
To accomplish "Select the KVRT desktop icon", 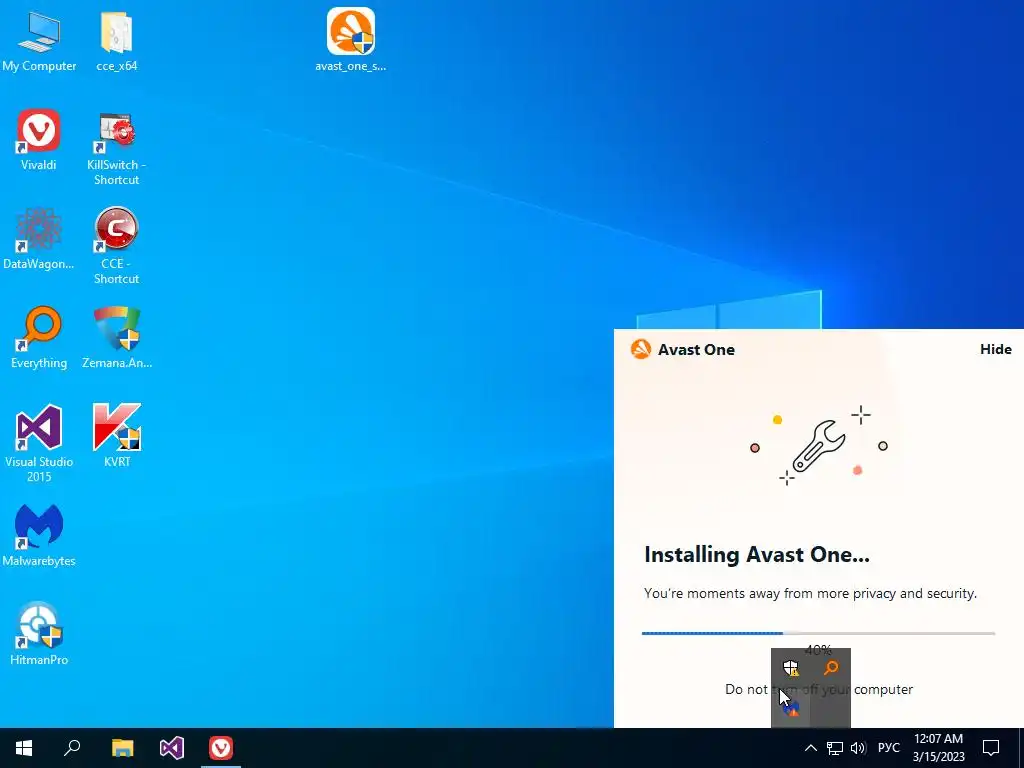I will [x=116, y=436].
